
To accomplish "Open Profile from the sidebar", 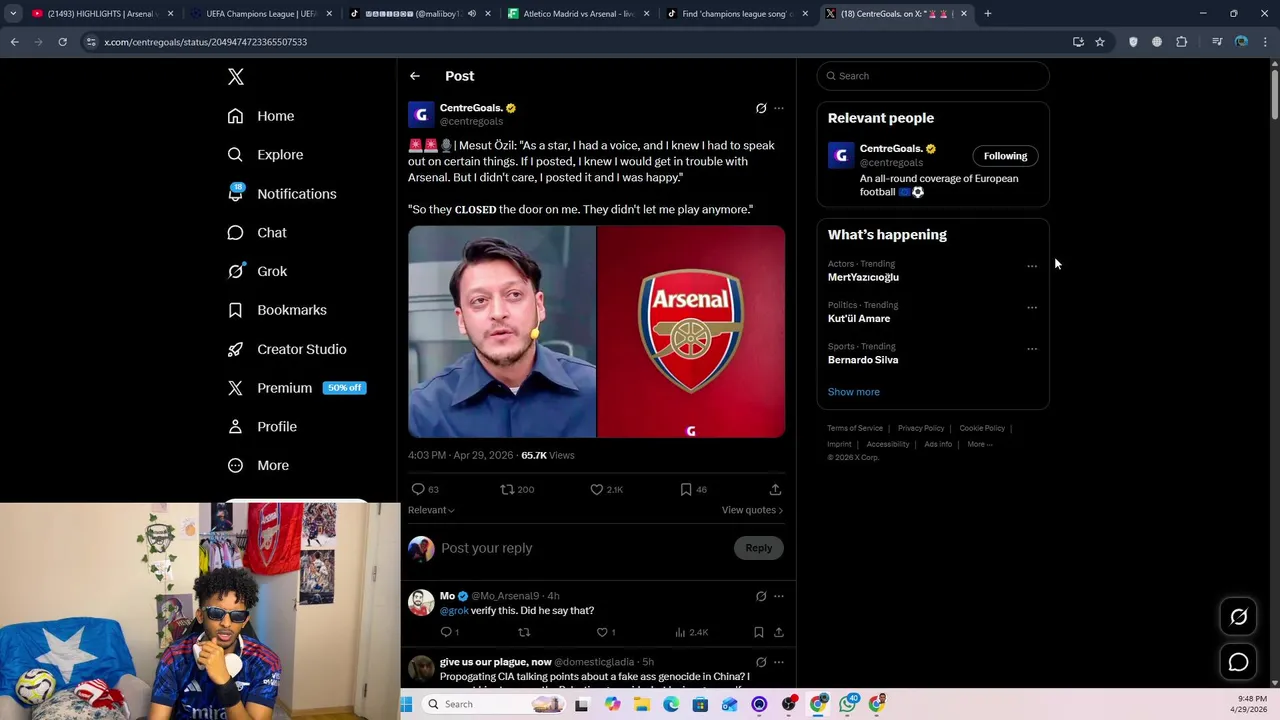I will (x=262, y=427).
